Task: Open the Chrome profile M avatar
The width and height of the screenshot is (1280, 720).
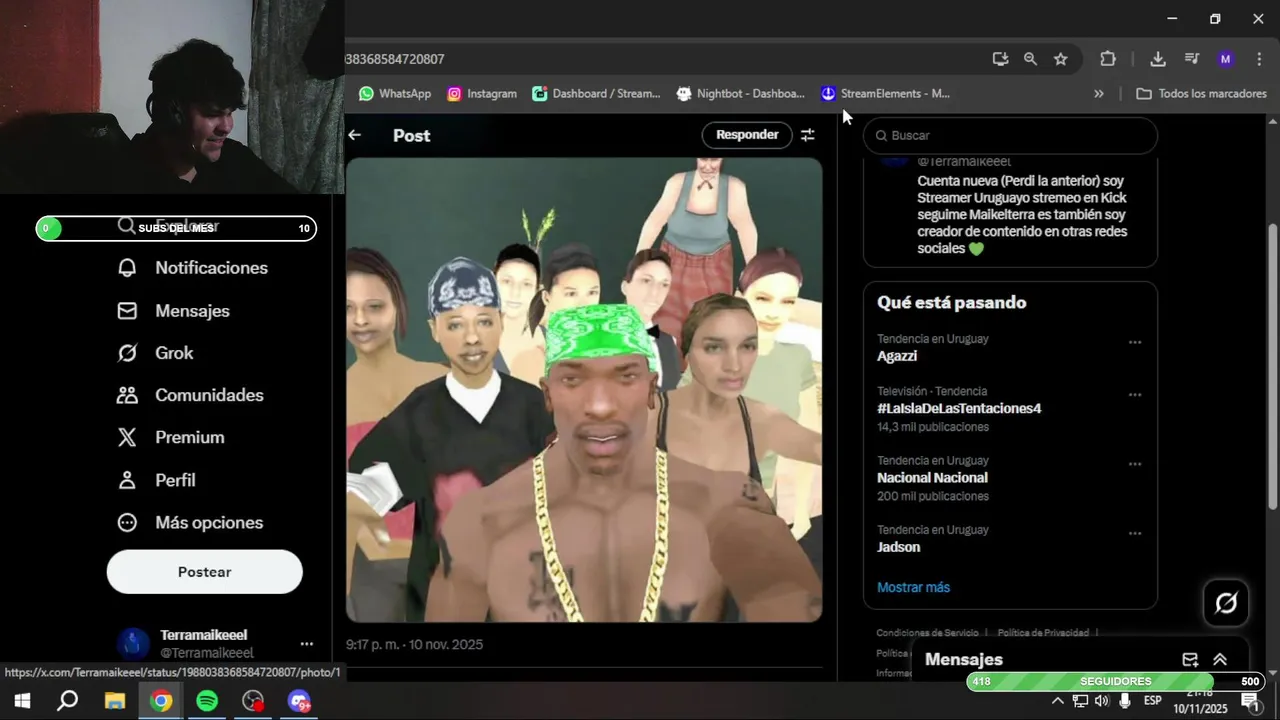Action: point(1226,59)
